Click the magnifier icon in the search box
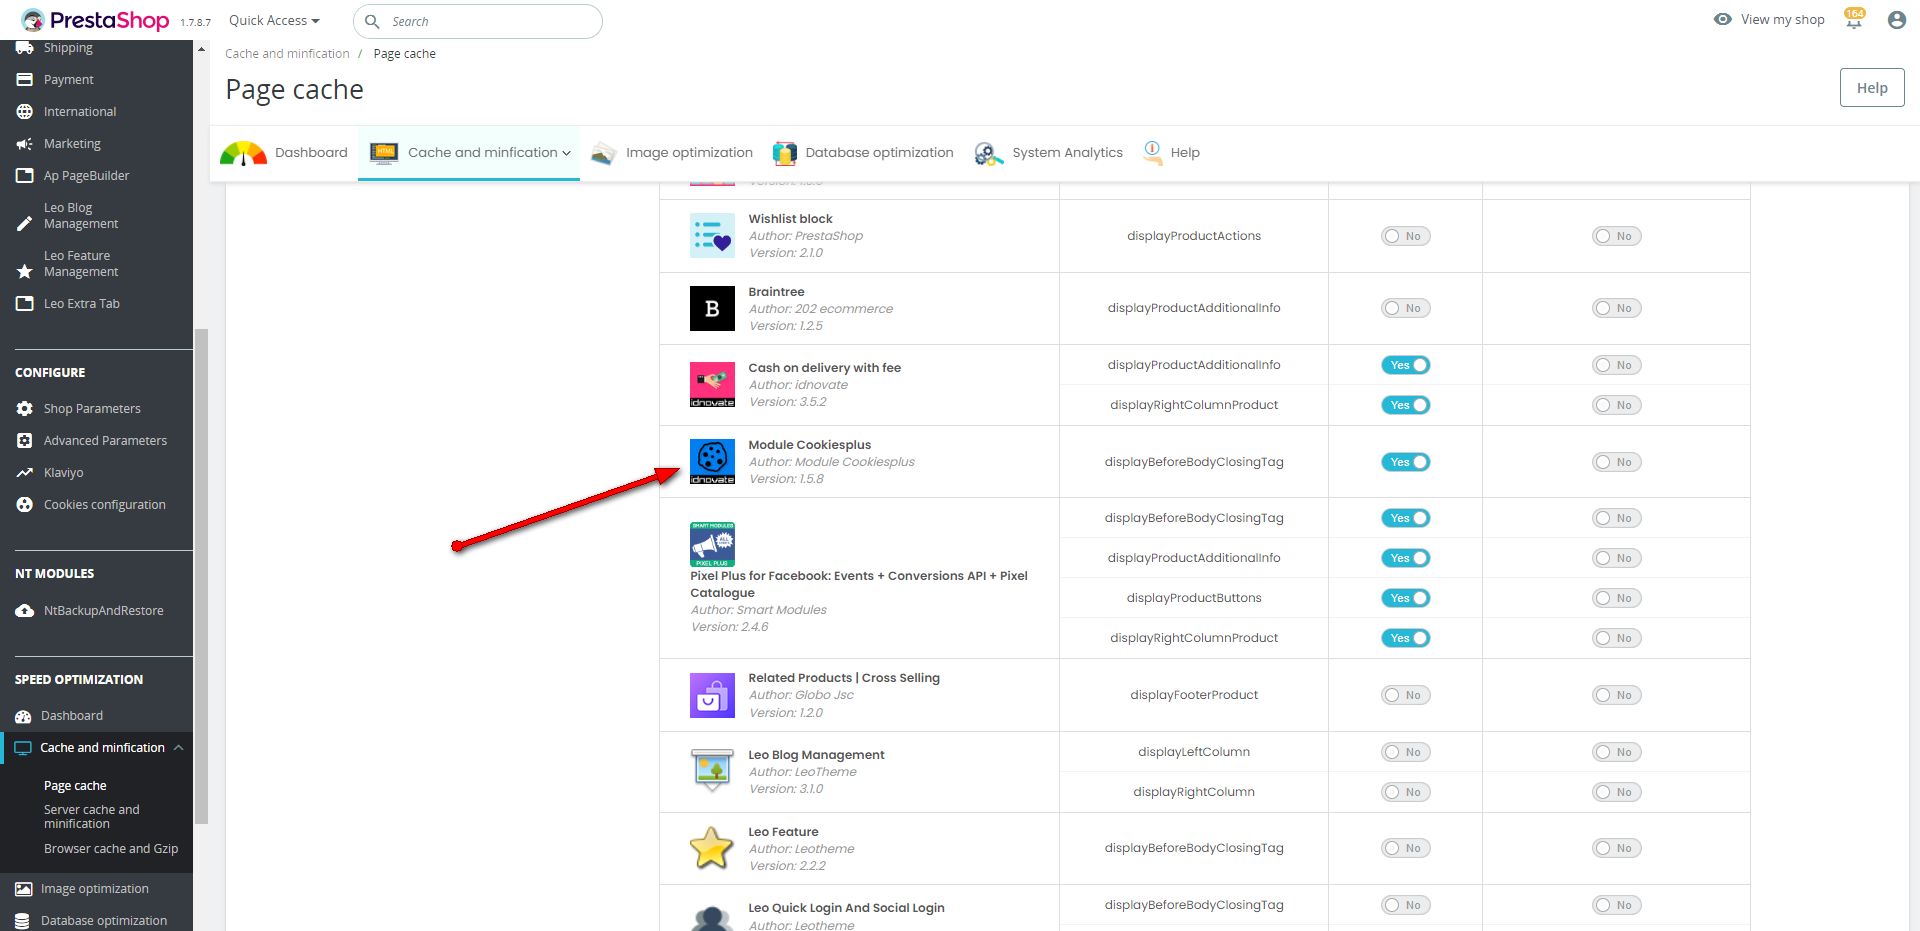This screenshot has height=931, width=1920. pyautogui.click(x=372, y=21)
